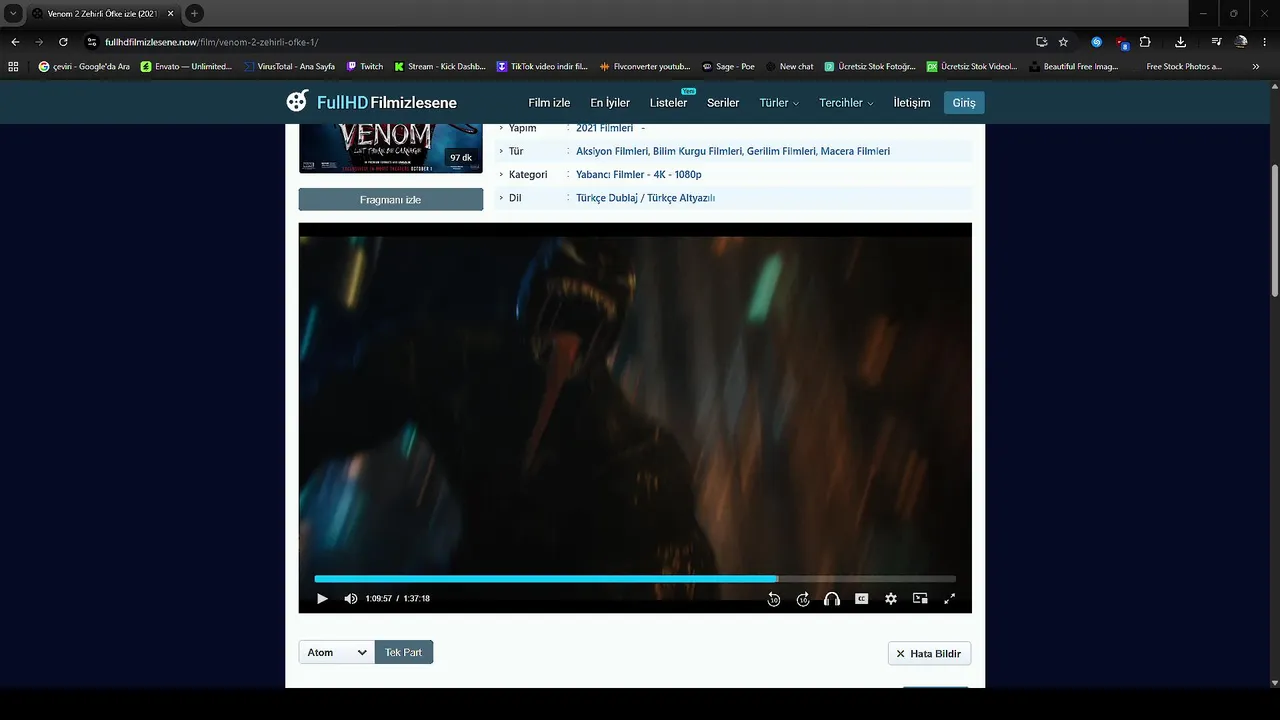Open the Atom source dropdown
Viewport: 1280px width, 720px height.
[337, 653]
